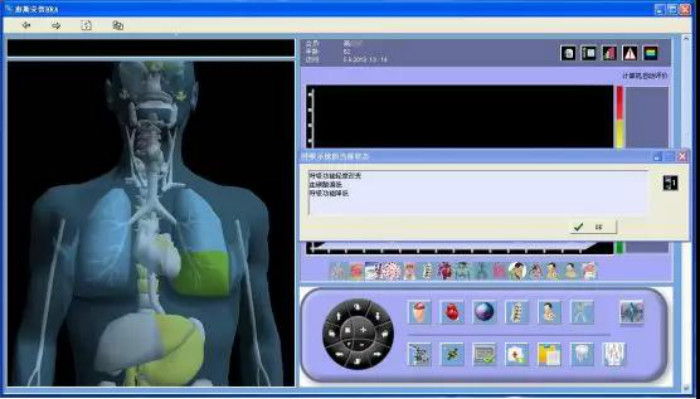Click the forward arrow in the toolbar
This screenshot has width=700, height=399.
click(x=56, y=25)
